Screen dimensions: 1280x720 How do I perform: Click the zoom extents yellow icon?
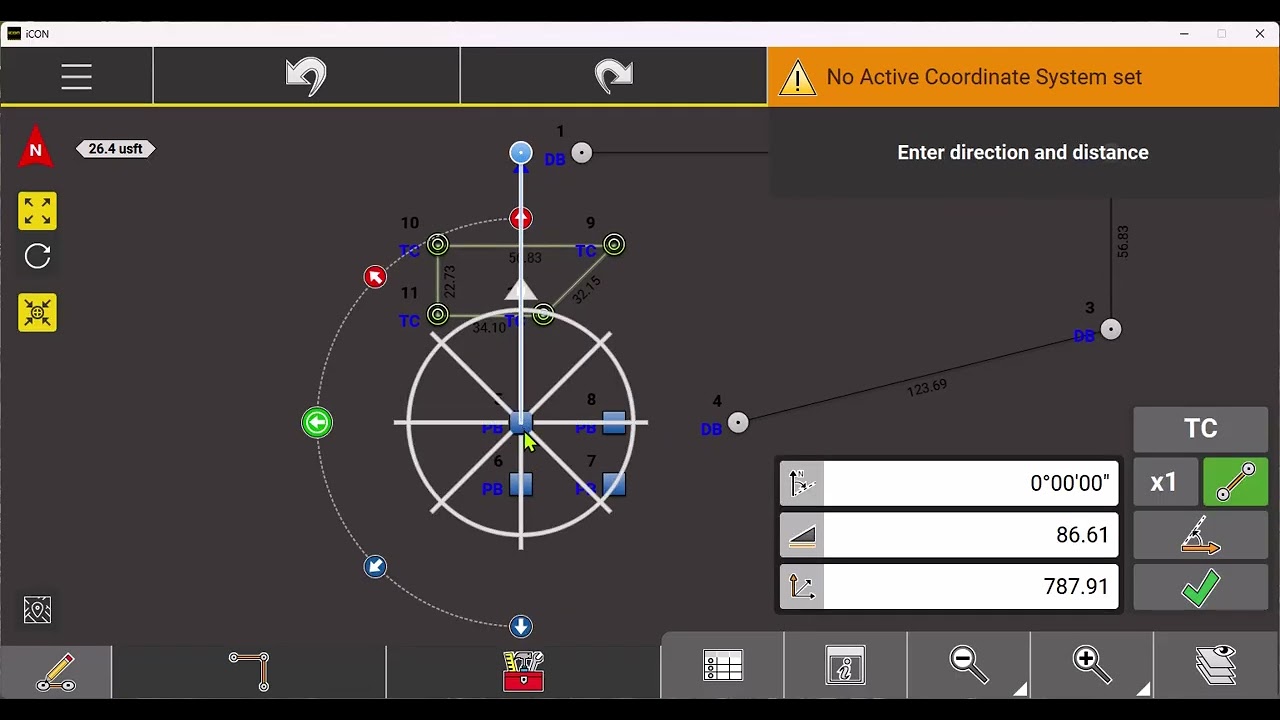pyautogui.click(x=37, y=211)
